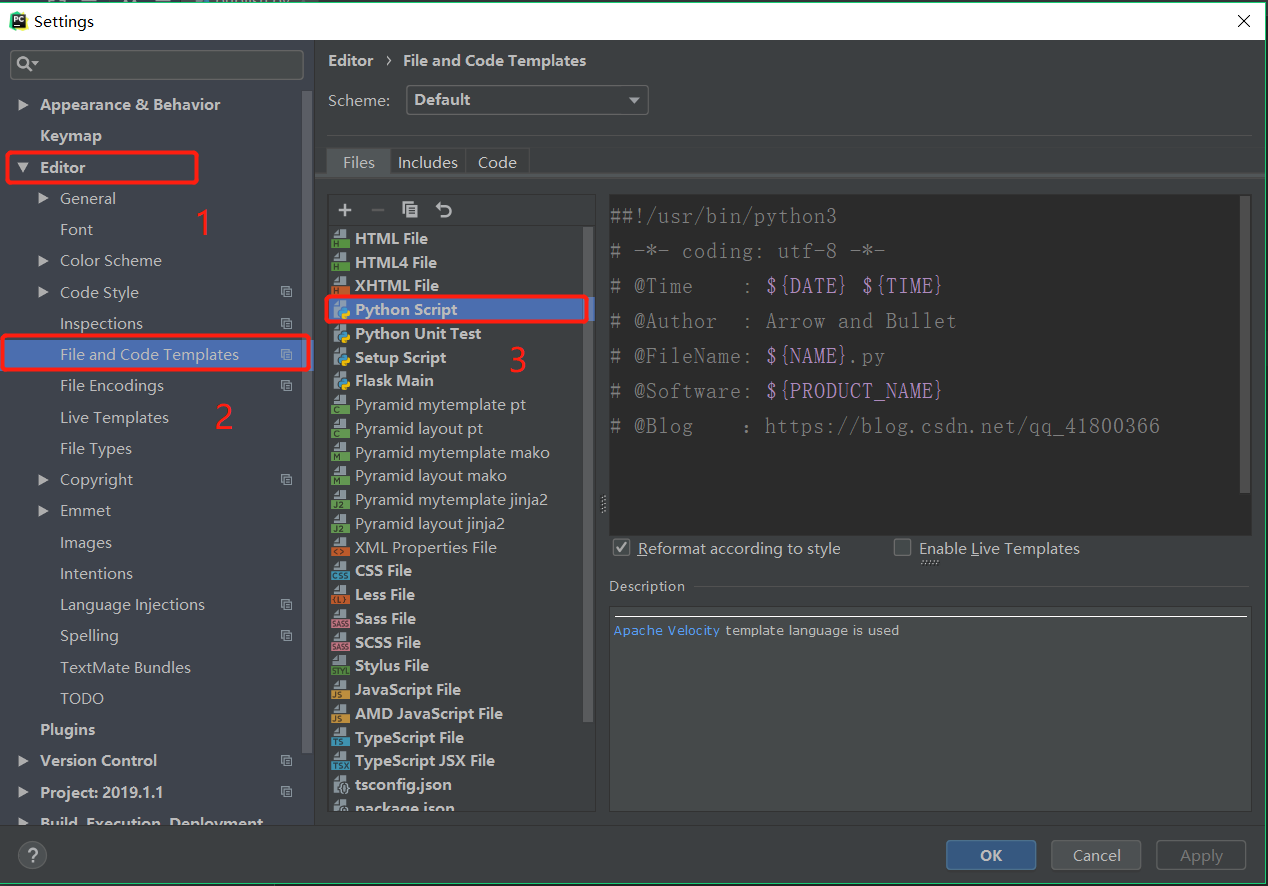
Task: Open Live Templates settings
Action: coord(114,418)
